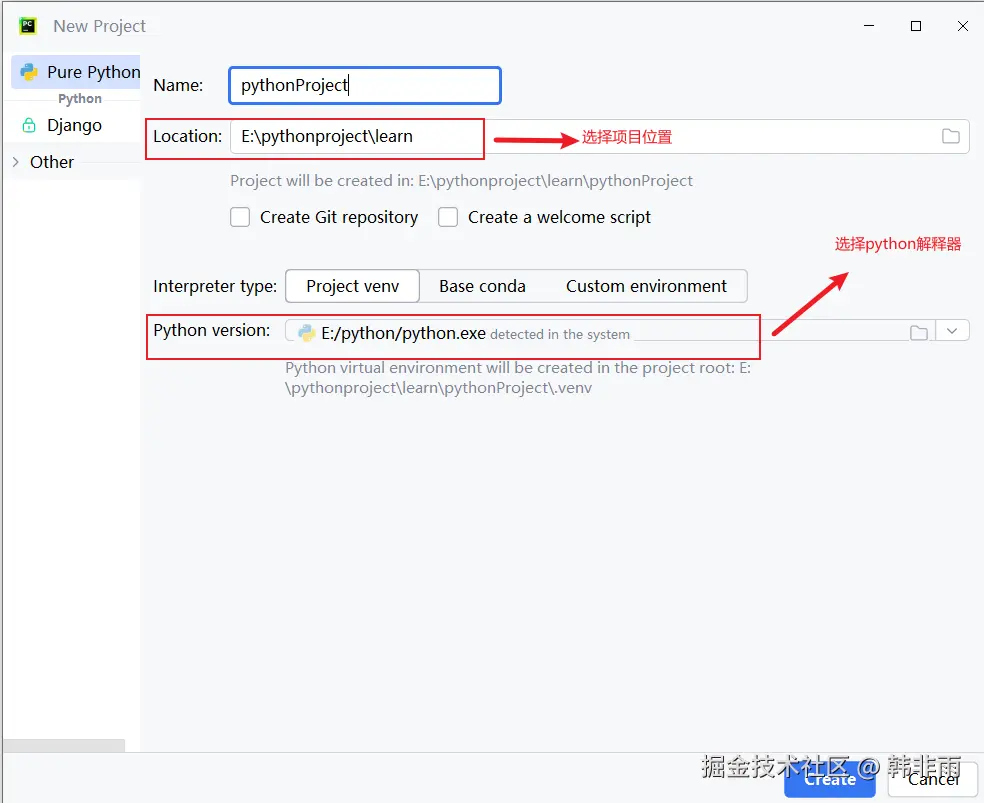
Task: Click the Other category label
Action: point(52,162)
